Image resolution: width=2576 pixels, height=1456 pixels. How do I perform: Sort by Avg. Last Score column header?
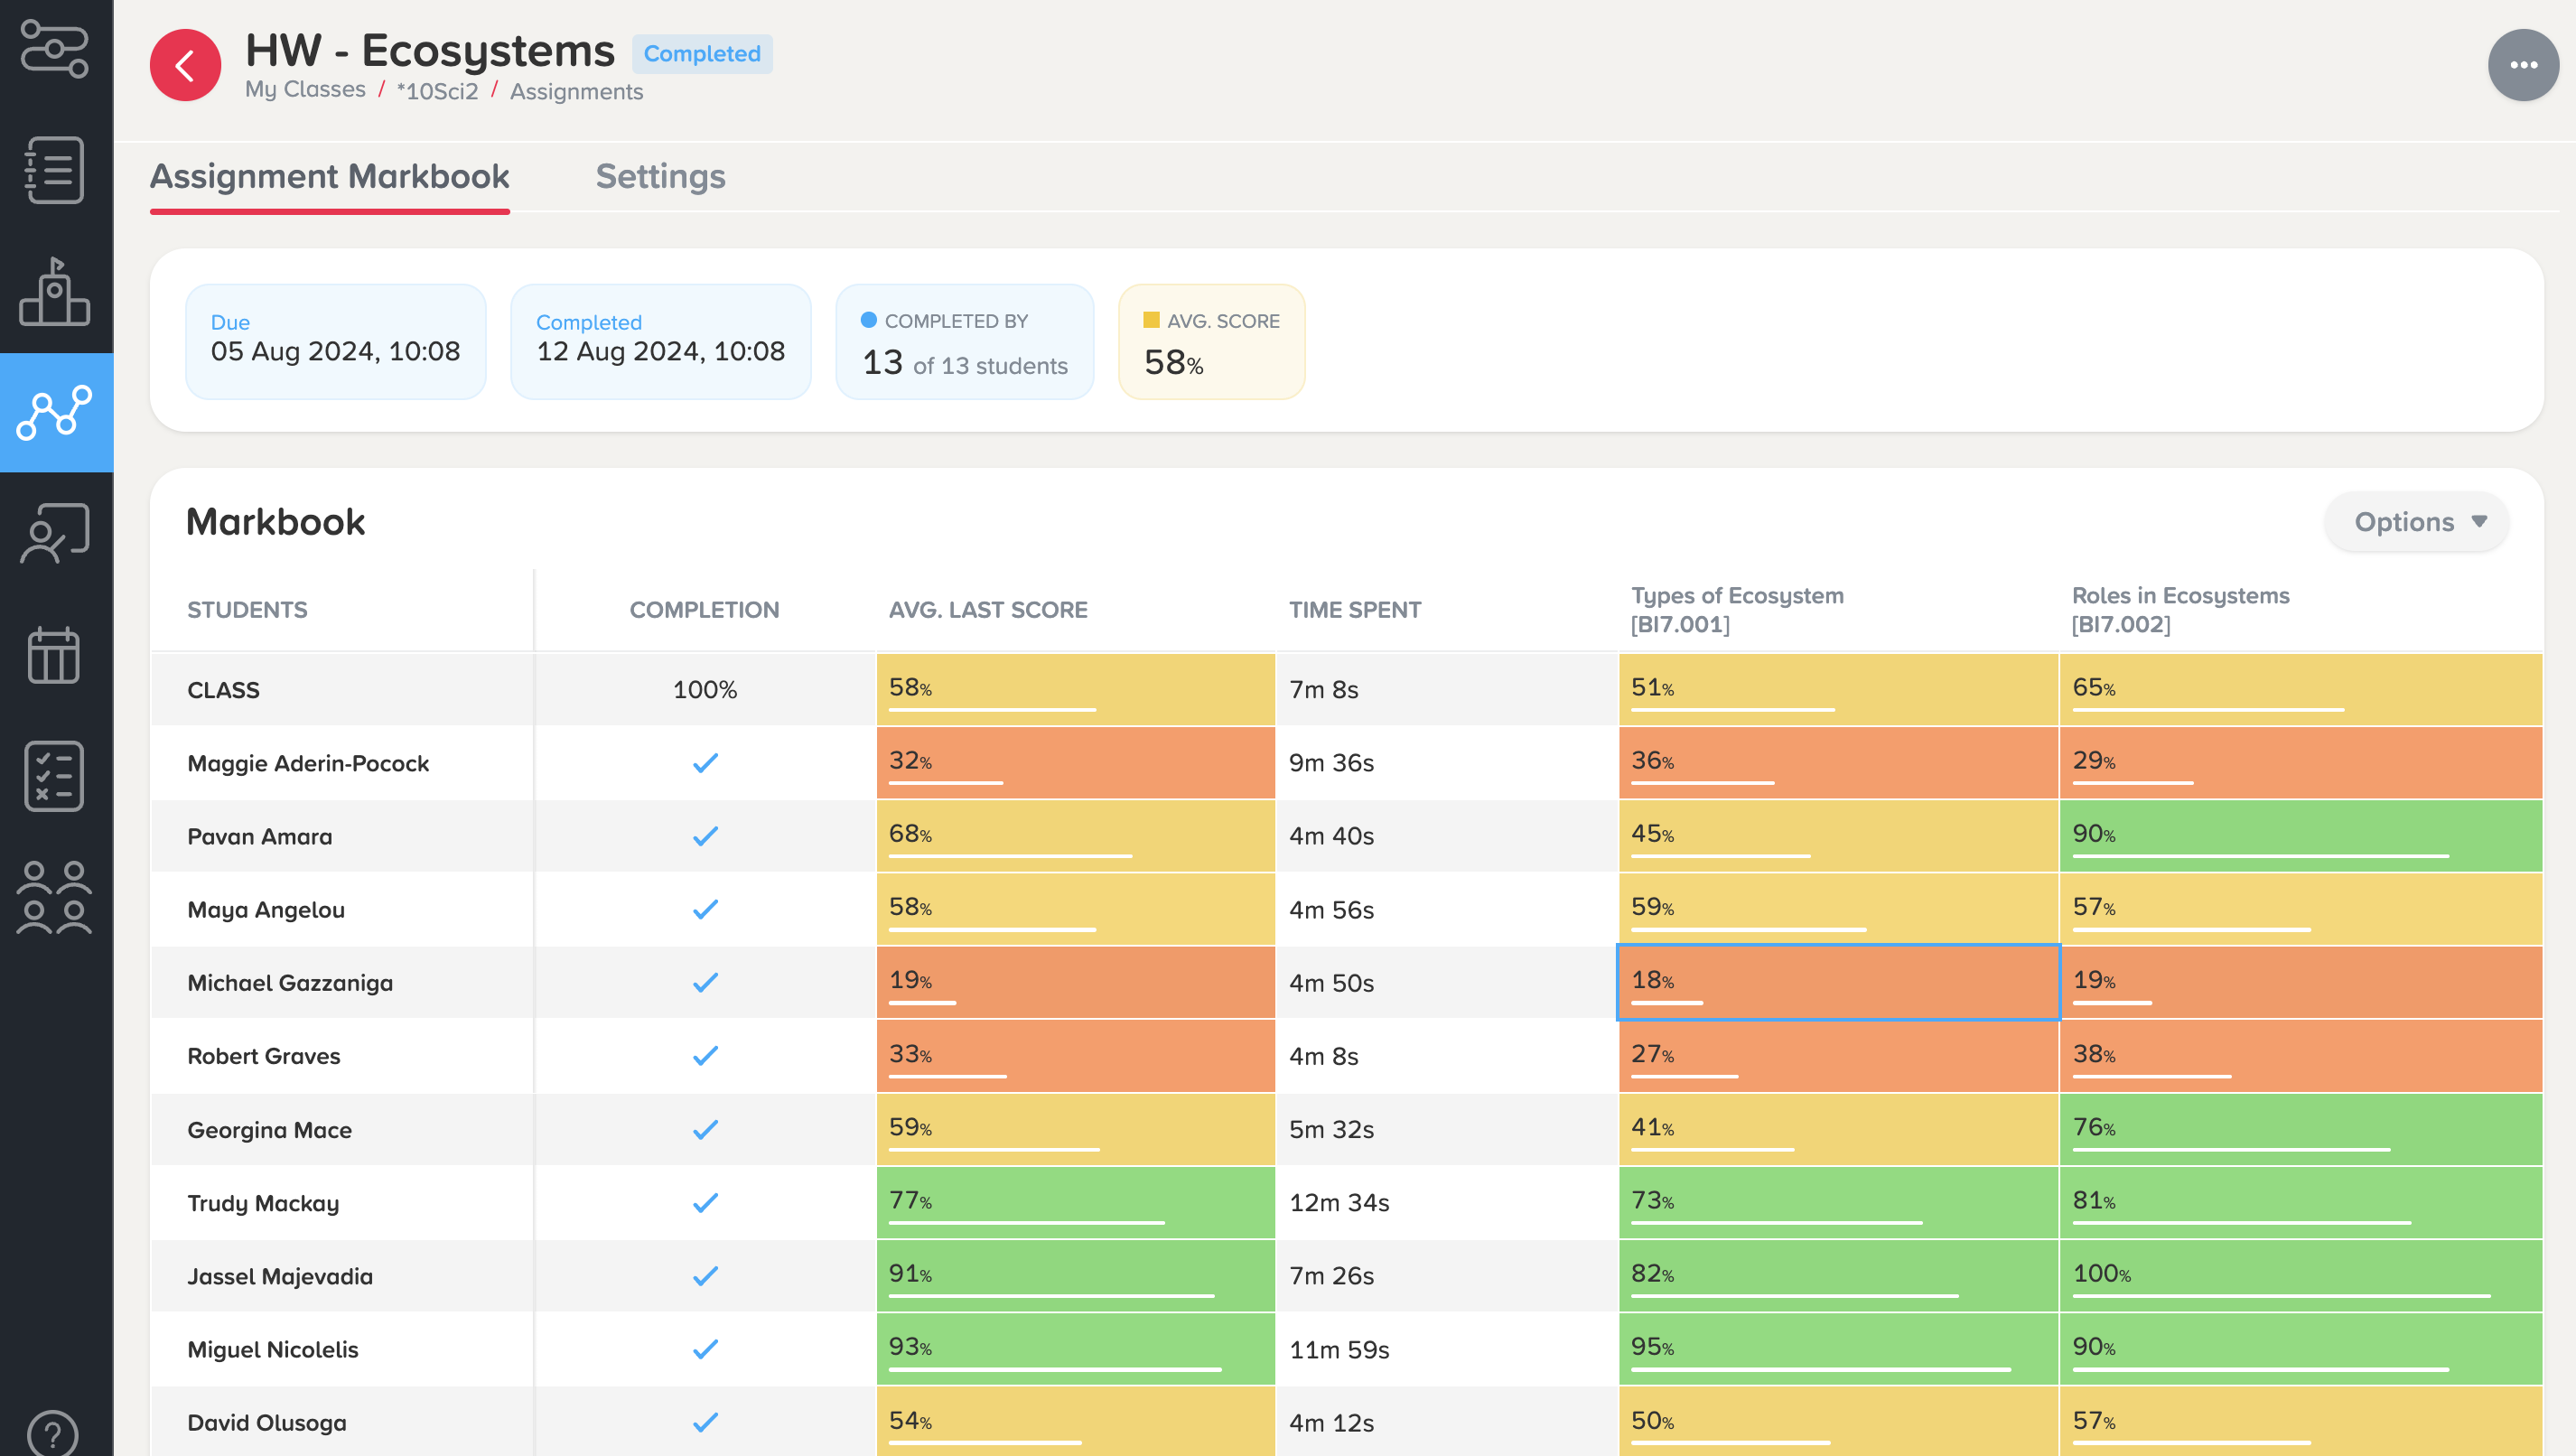987,610
